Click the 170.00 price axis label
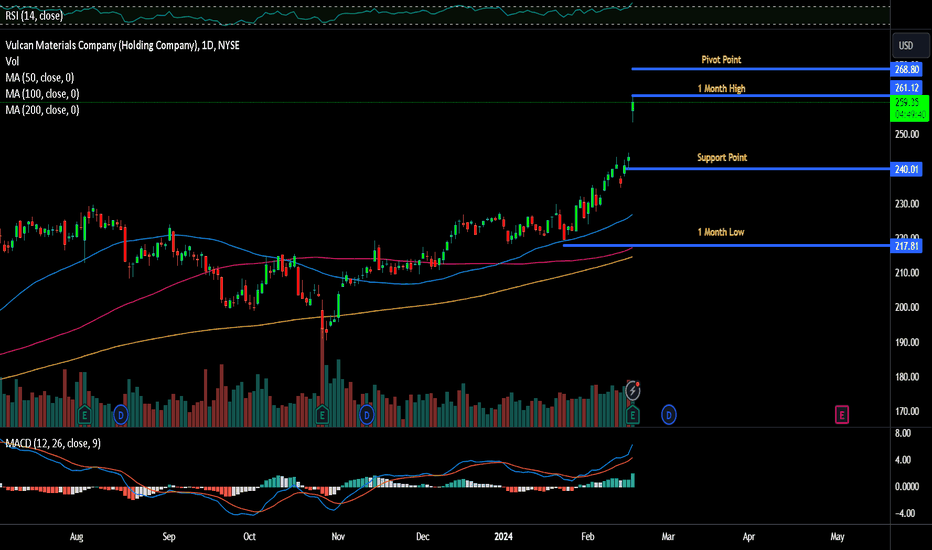 point(907,411)
